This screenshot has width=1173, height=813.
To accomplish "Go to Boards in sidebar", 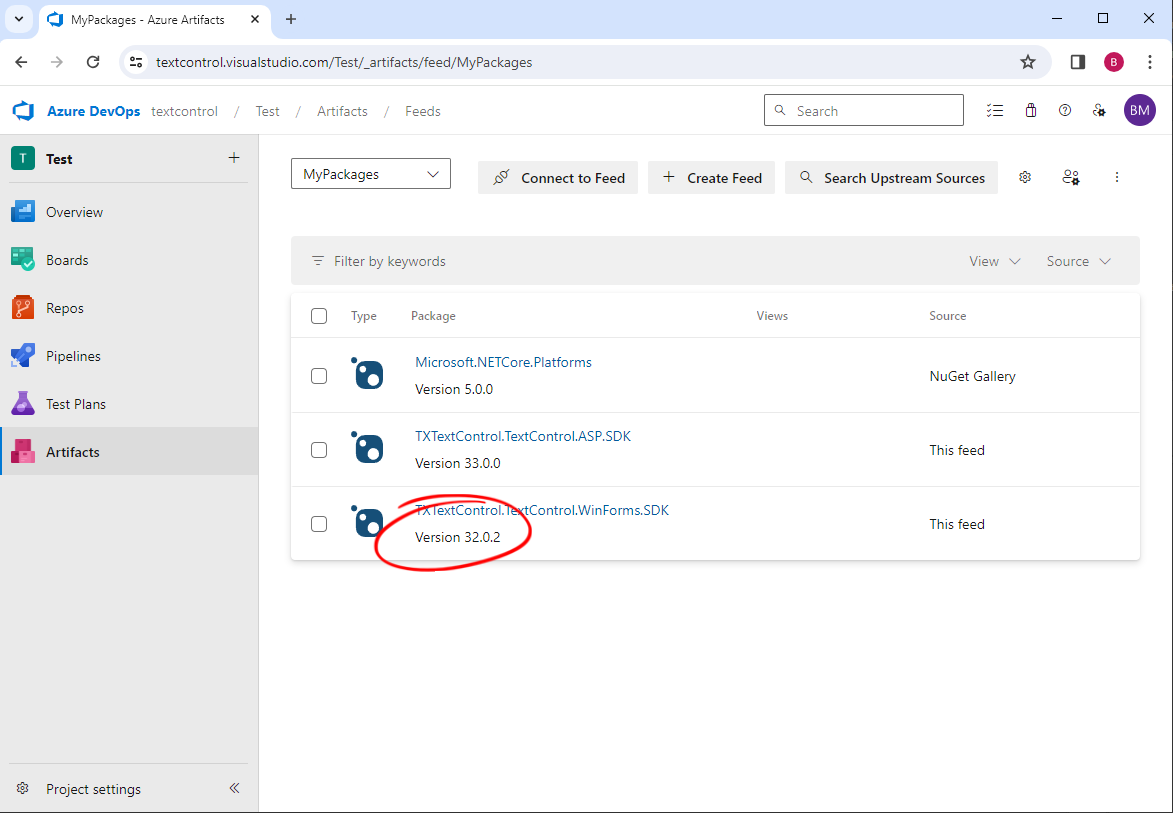I will [x=129, y=260].
